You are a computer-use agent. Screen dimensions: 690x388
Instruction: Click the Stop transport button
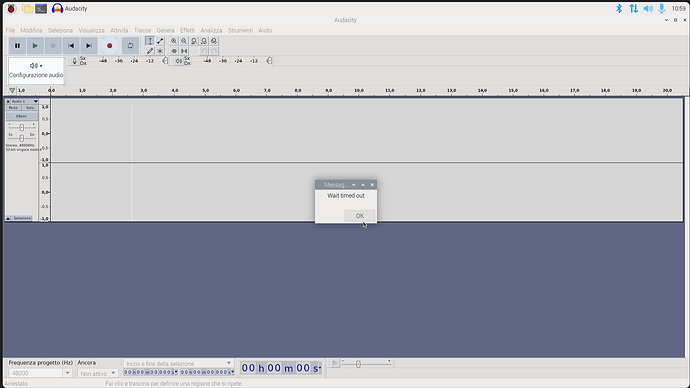coord(53,45)
